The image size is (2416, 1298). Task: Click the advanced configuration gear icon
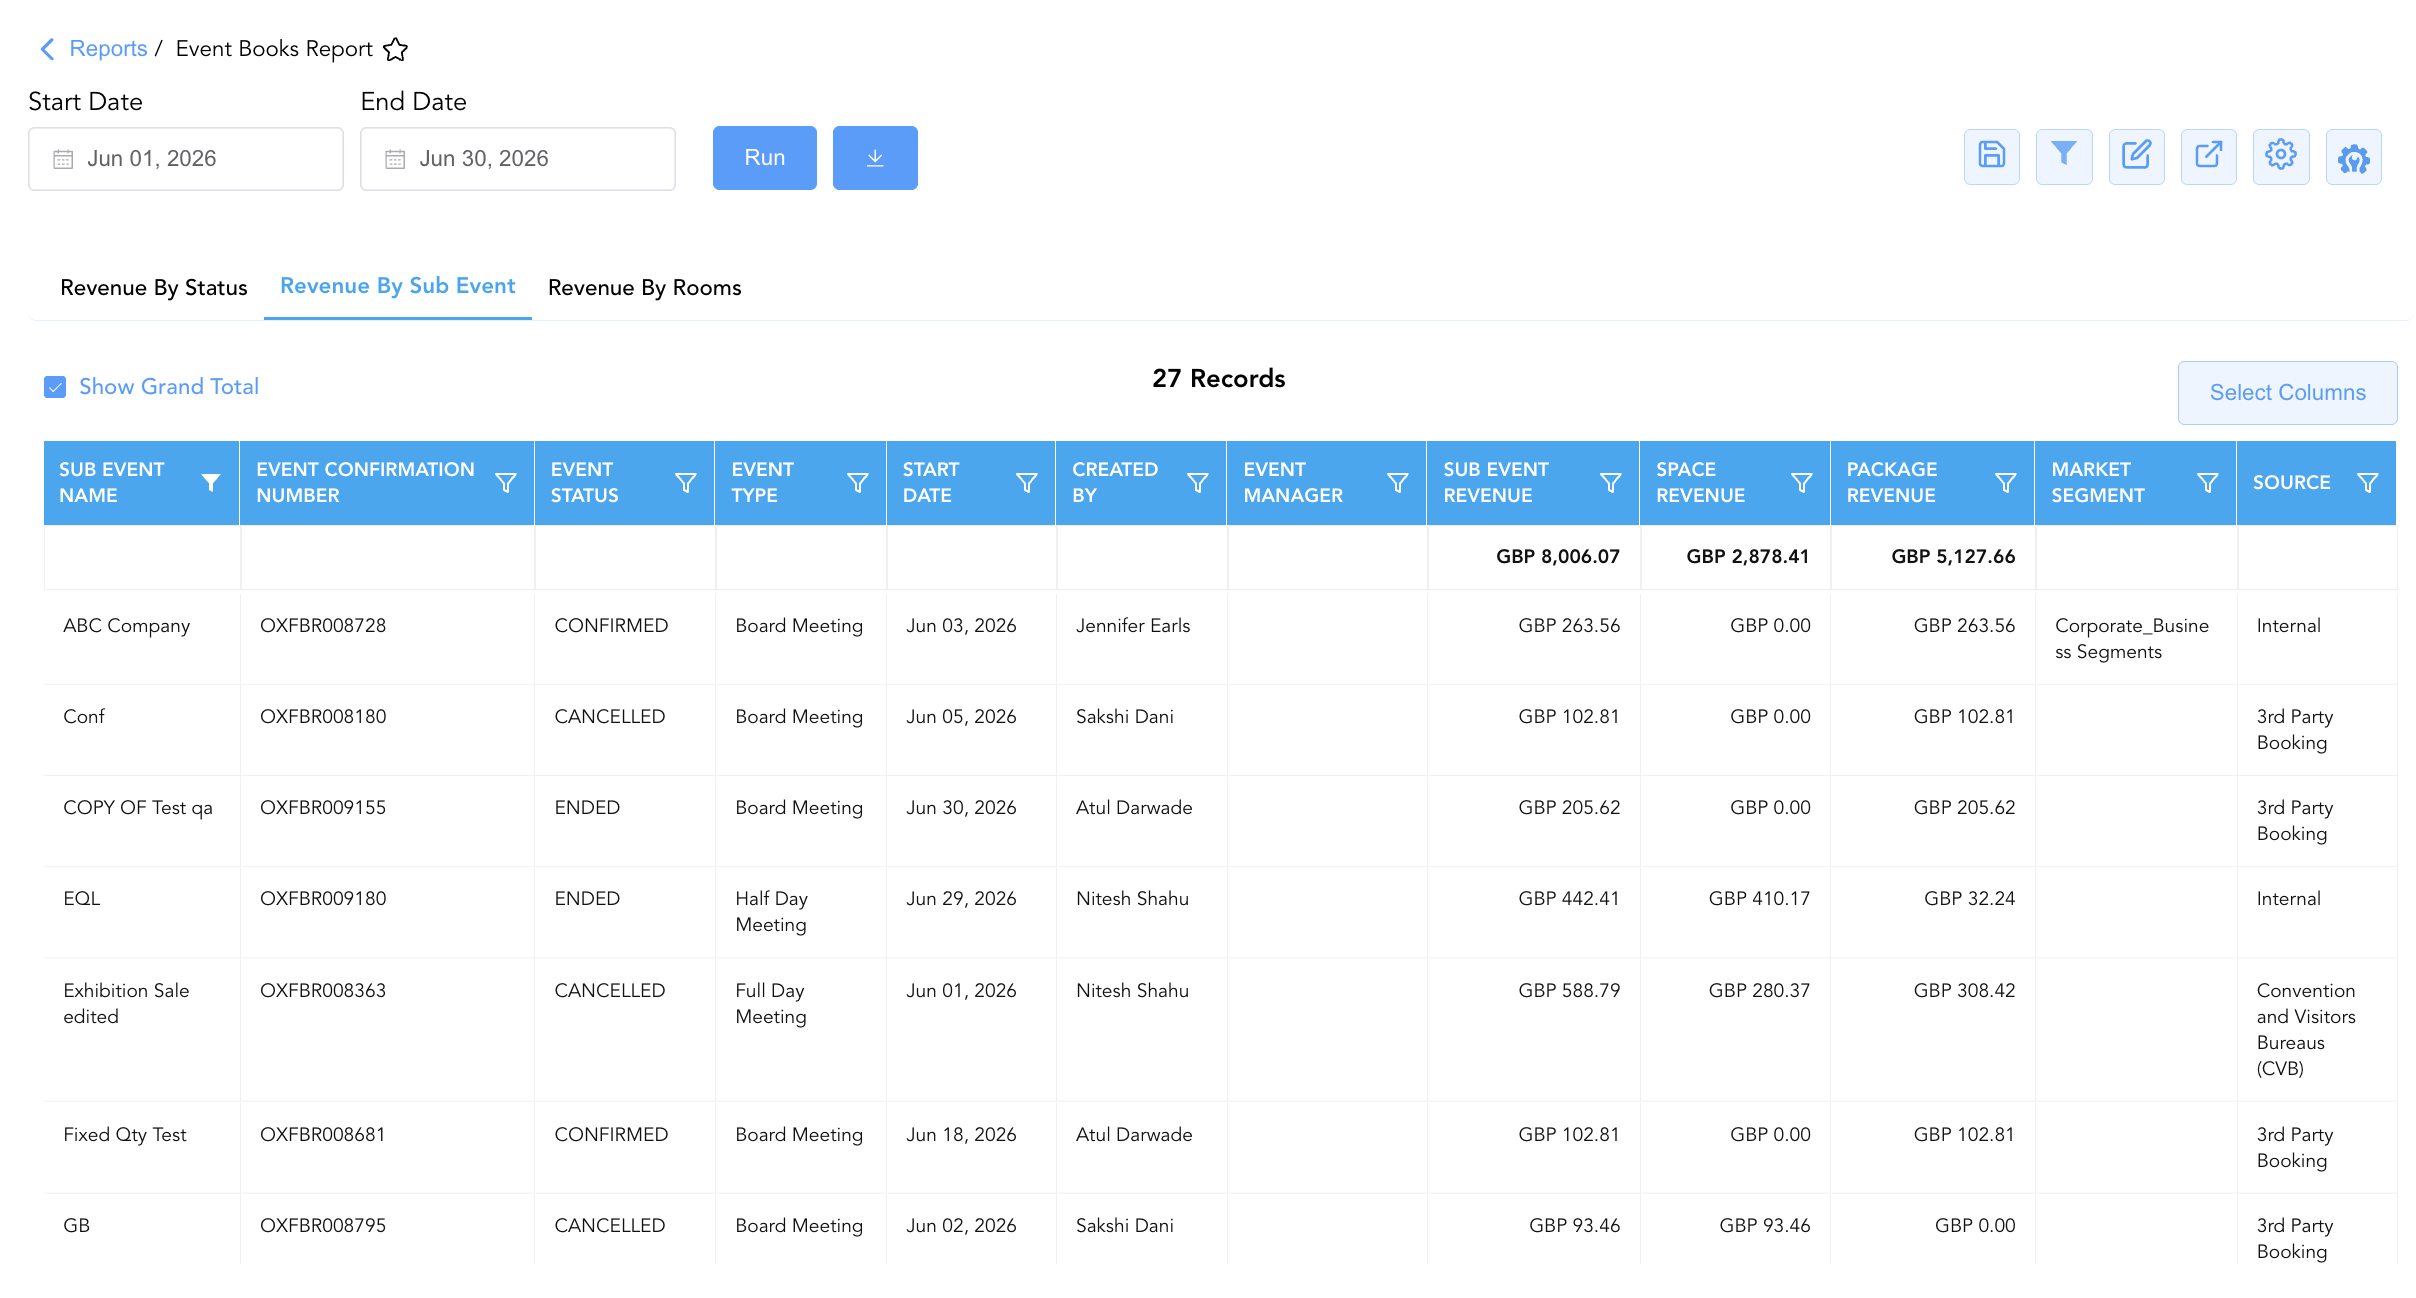coord(2353,156)
